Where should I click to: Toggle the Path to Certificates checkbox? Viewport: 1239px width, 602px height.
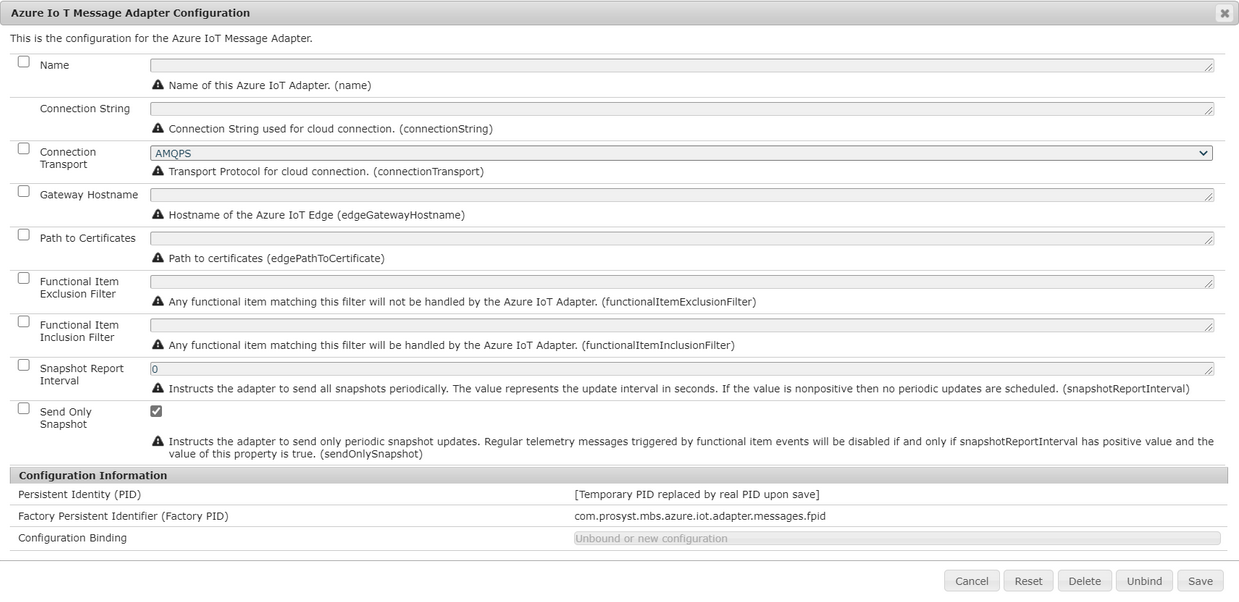(x=23, y=234)
